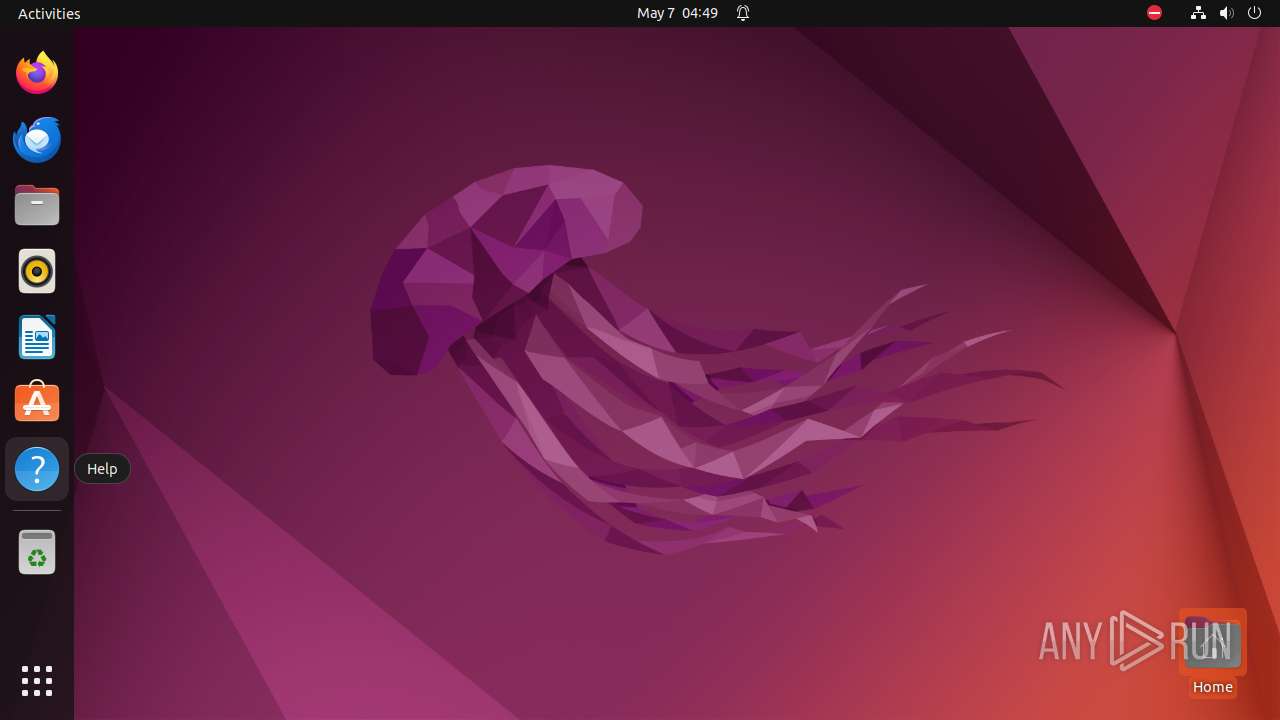Open Thunderbird Mail in the dock

click(x=37, y=139)
